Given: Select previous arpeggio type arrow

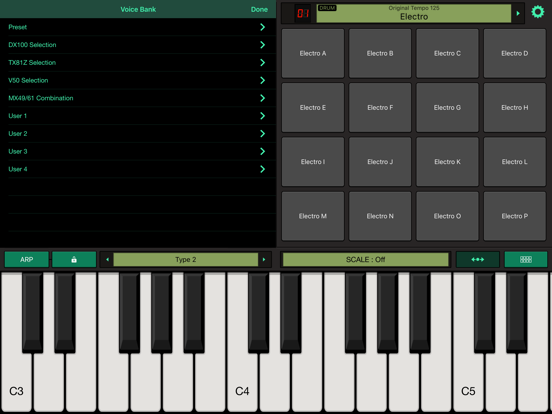Looking at the screenshot, I should (x=107, y=259).
